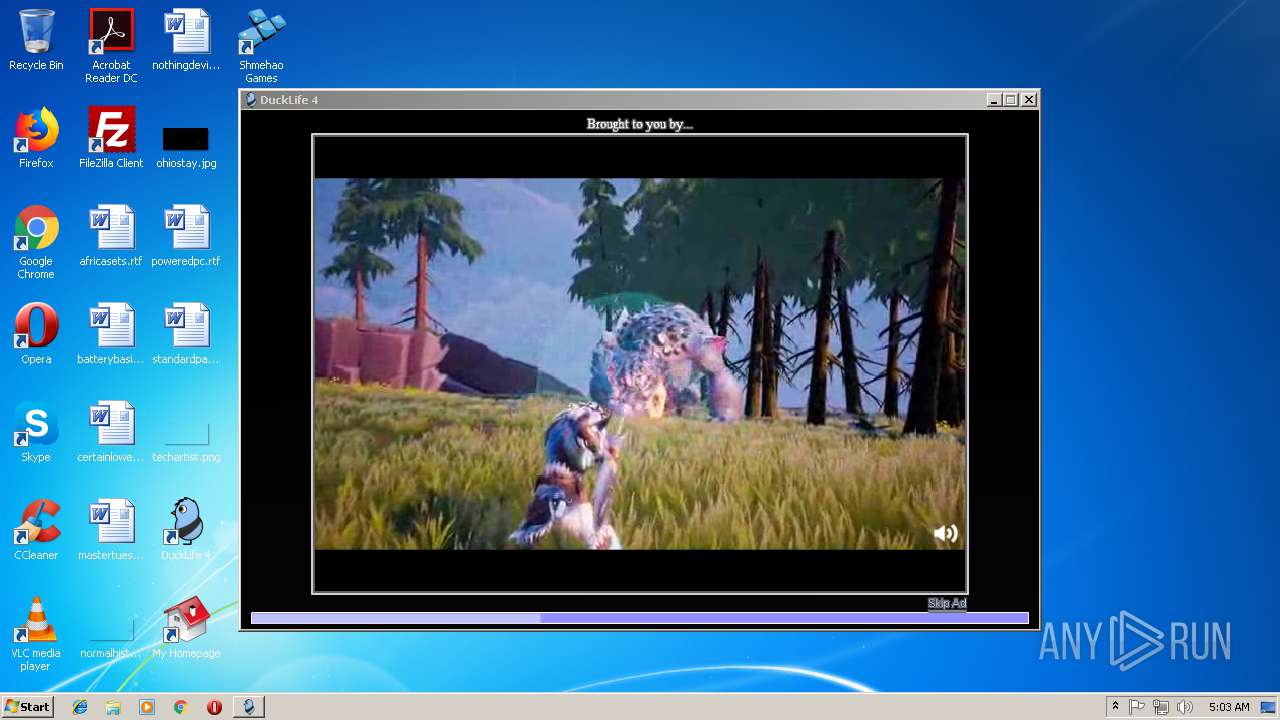The width and height of the screenshot is (1280, 720).
Task: Close the DuckLife 4 window
Action: [1029, 100]
